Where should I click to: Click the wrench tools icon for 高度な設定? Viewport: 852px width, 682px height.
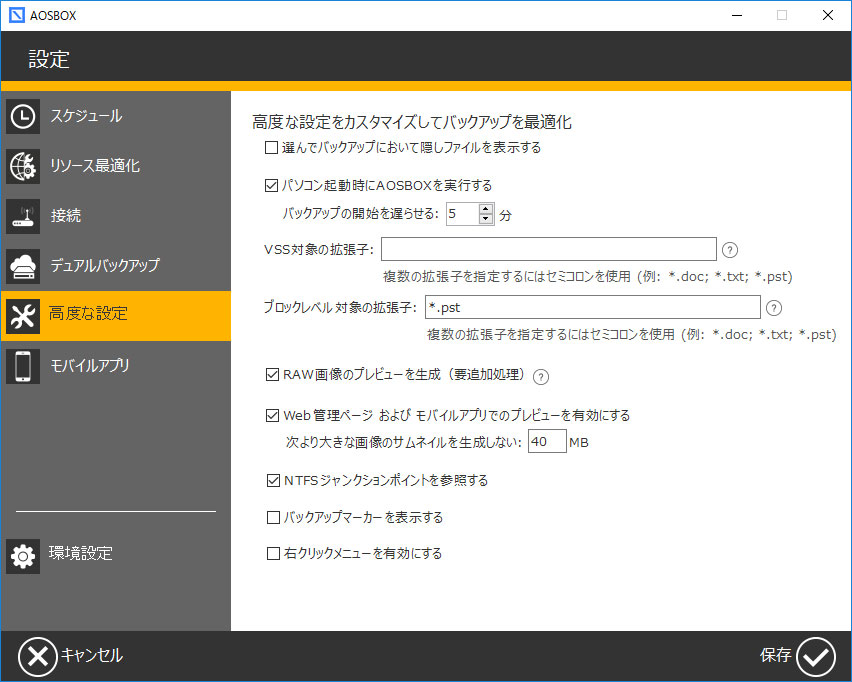23,316
